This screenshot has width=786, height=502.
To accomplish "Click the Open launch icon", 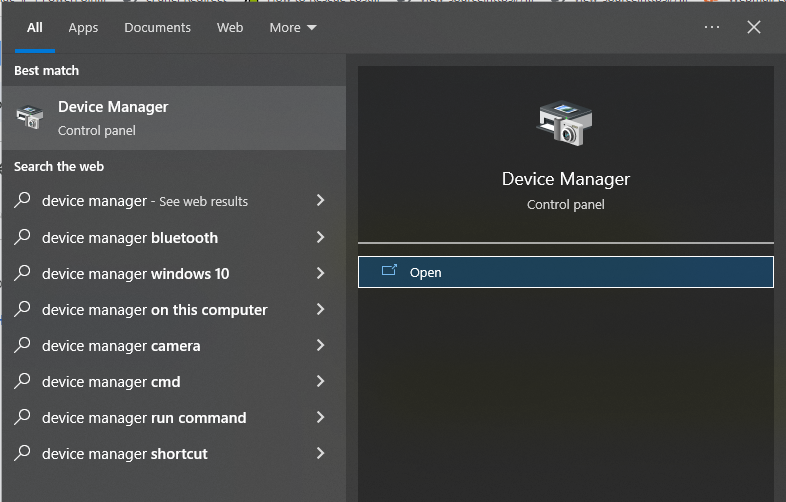I will 389,271.
